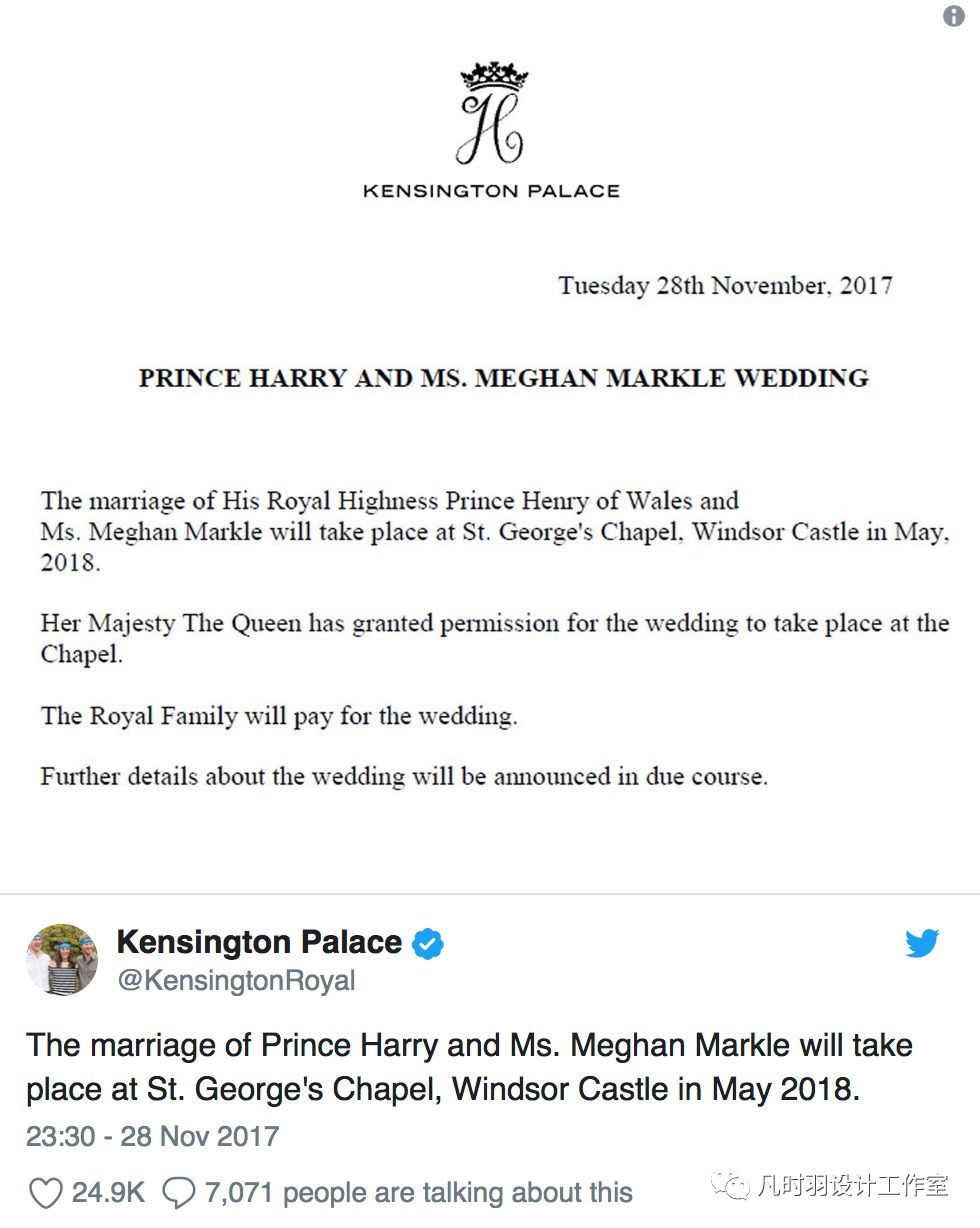Click 'Further details about the wedding' line
Image resolution: width=980 pixels, height=1228 pixels.
404,777
